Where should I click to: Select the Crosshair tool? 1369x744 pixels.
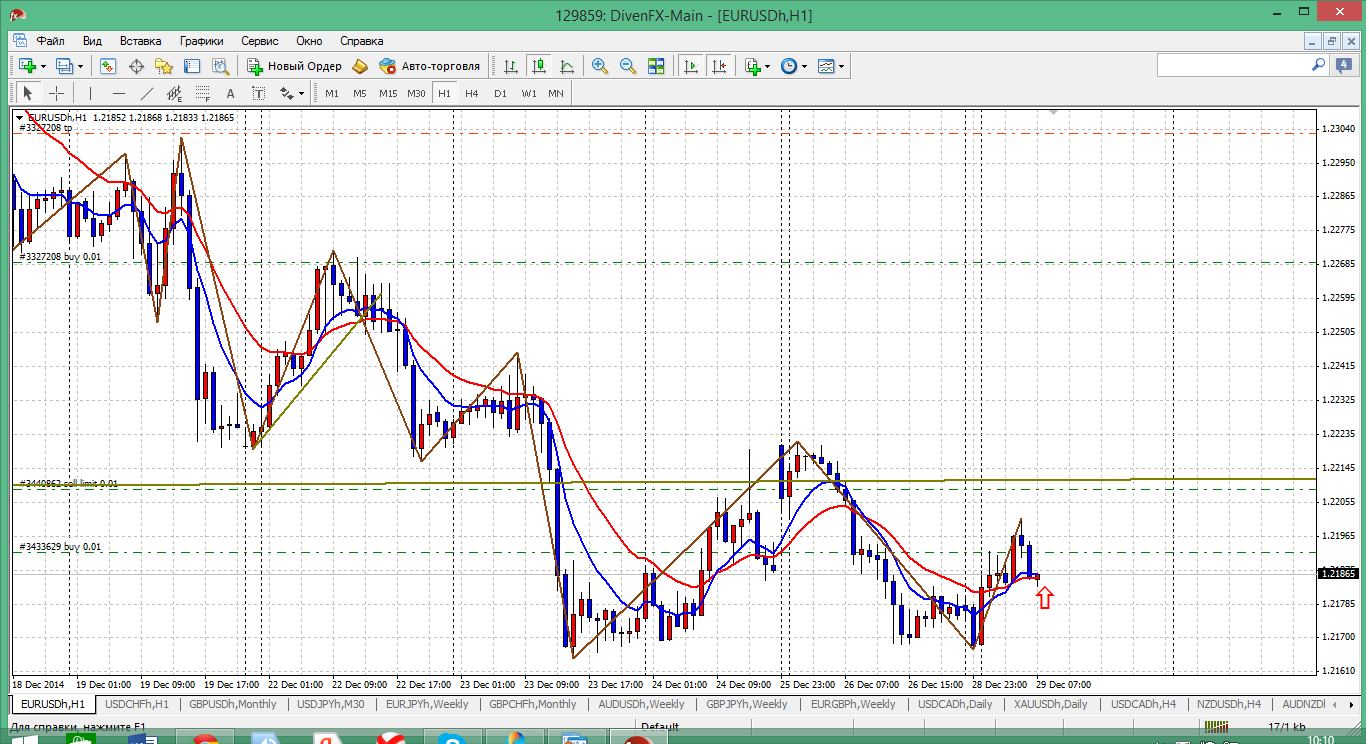point(57,93)
